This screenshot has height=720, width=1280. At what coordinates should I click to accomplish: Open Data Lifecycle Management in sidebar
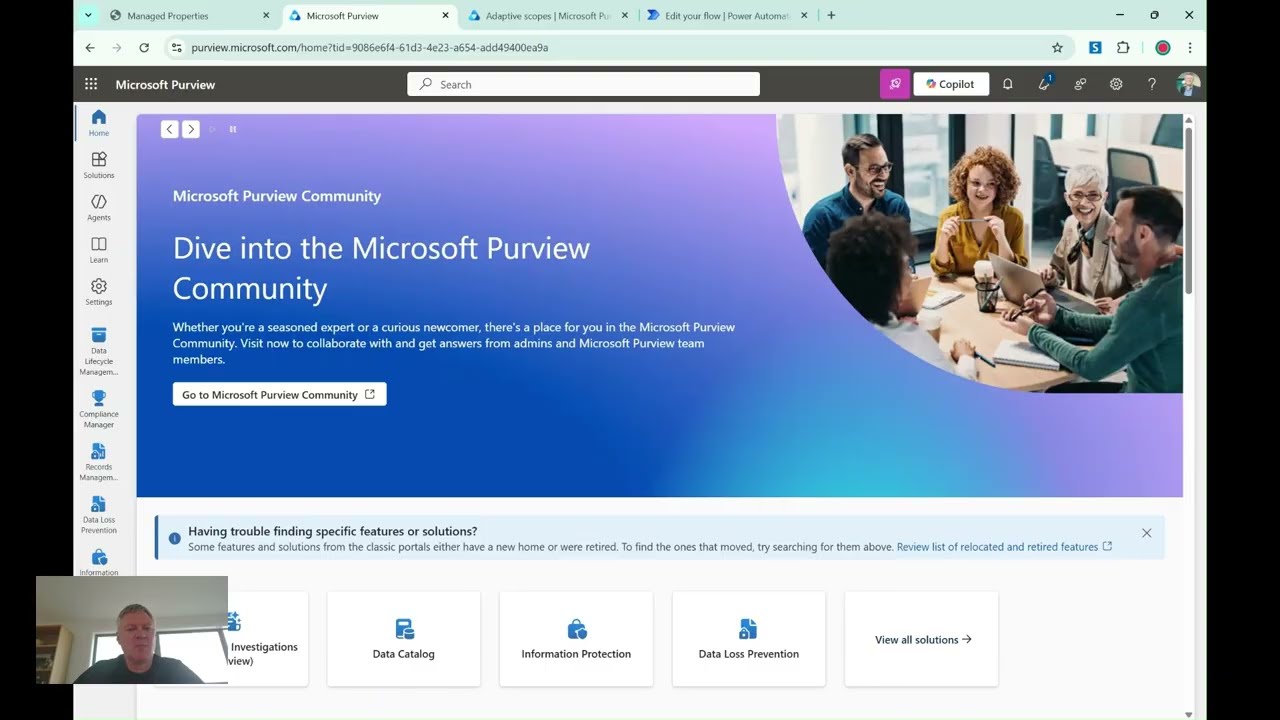pyautogui.click(x=99, y=351)
